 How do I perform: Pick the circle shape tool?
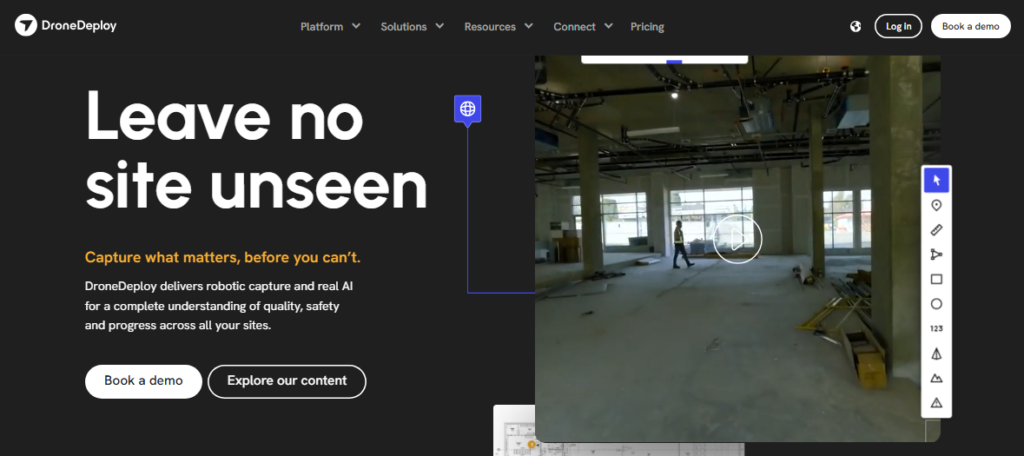[x=936, y=304]
